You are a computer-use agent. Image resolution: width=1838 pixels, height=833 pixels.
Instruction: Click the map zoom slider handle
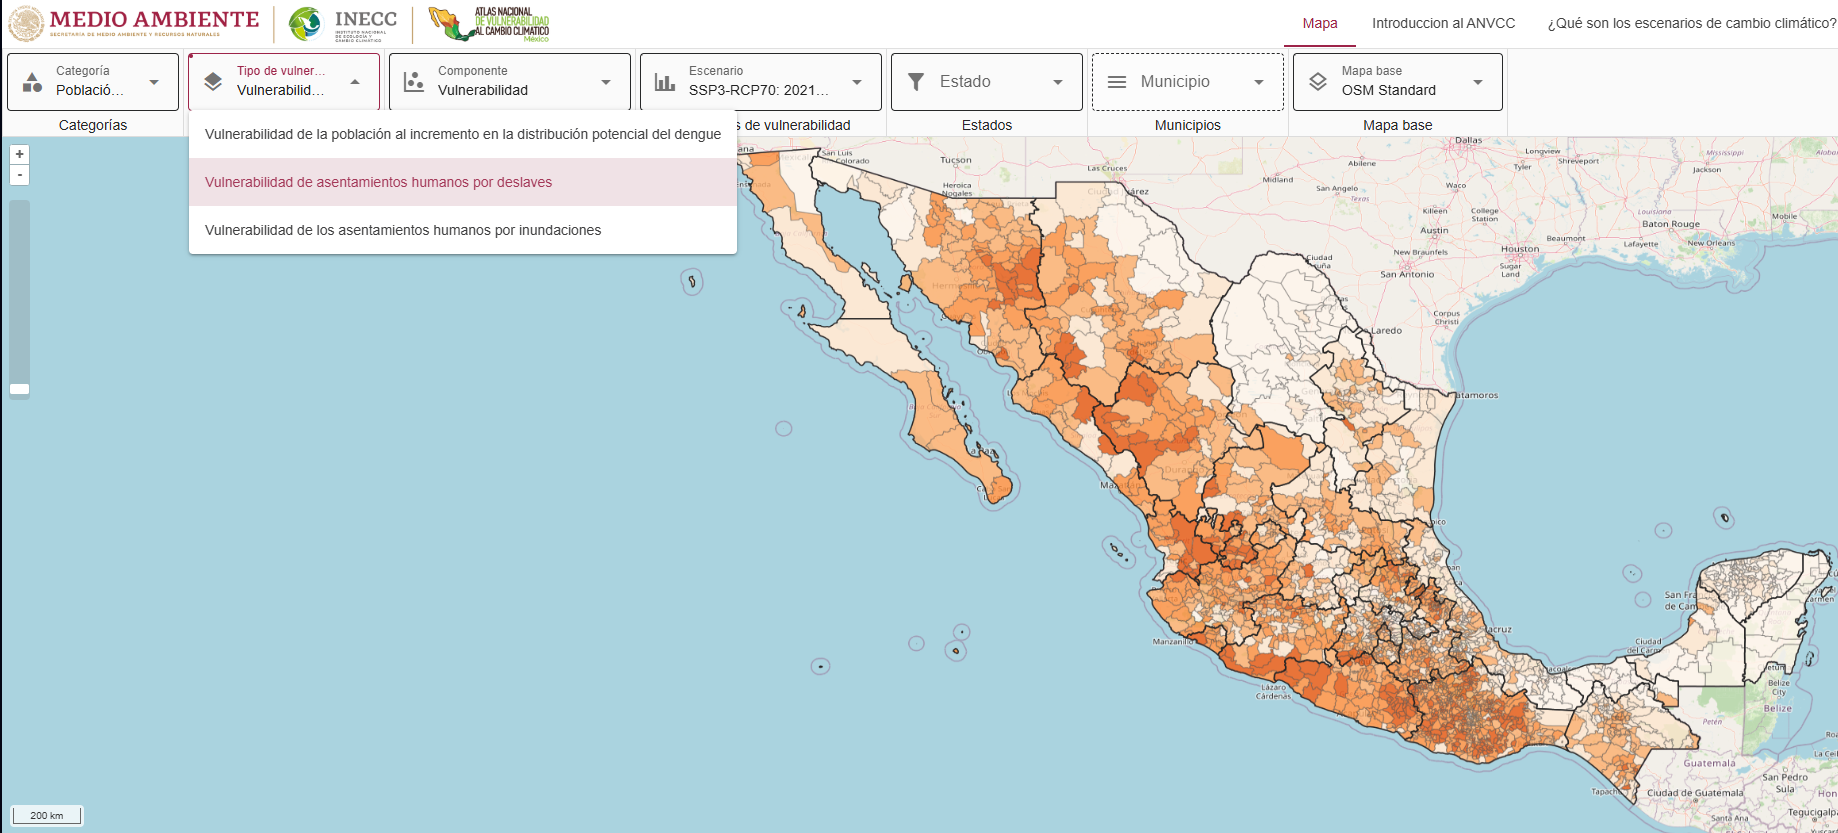pyautogui.click(x=19, y=389)
